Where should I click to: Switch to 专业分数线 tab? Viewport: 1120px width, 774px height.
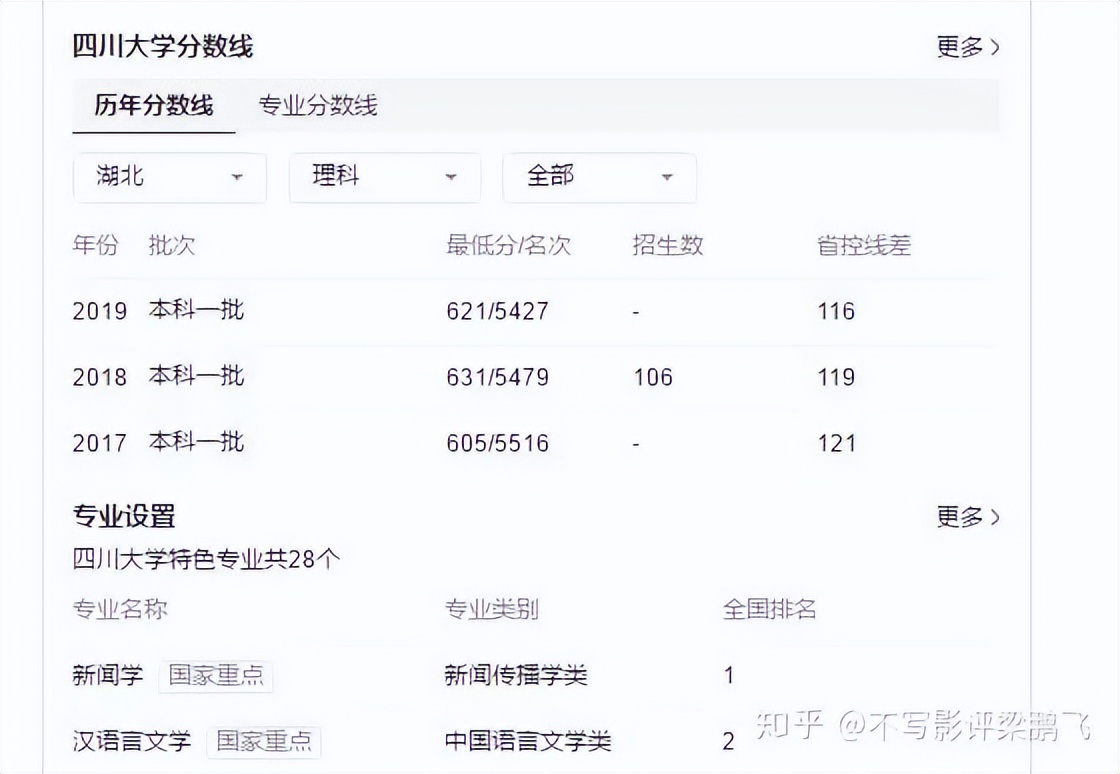tap(318, 106)
